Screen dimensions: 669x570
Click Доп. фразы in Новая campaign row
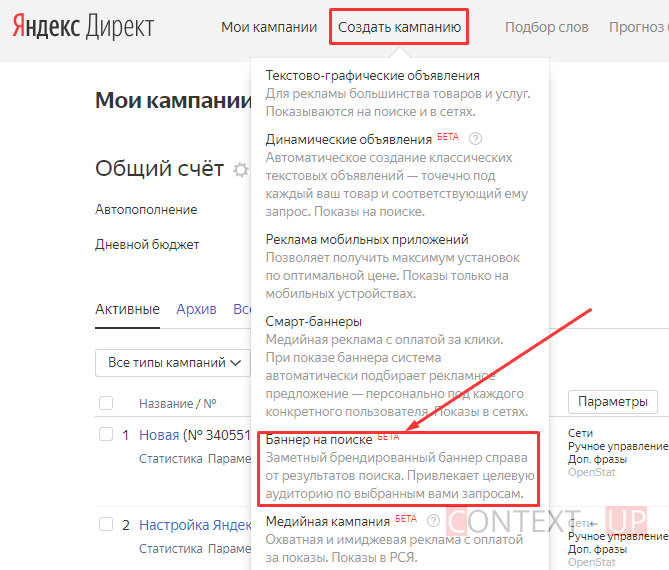[597, 459]
